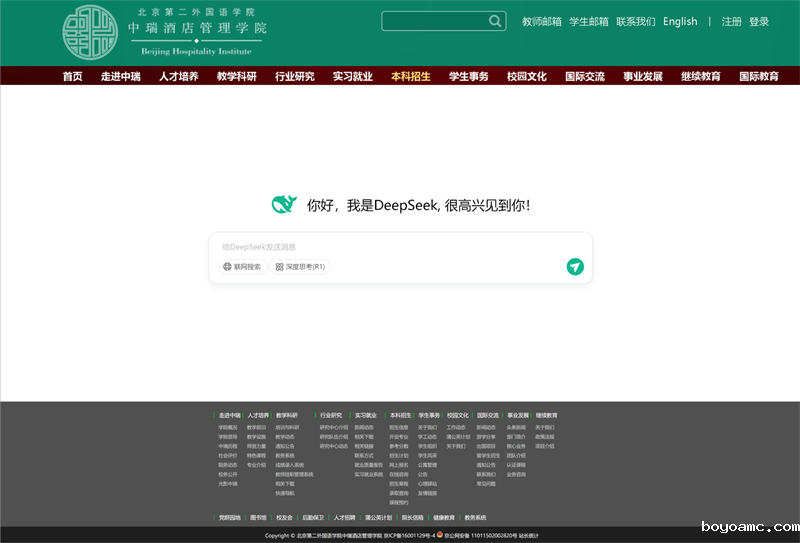Open 学生邮箱 link in header

(x=589, y=21)
